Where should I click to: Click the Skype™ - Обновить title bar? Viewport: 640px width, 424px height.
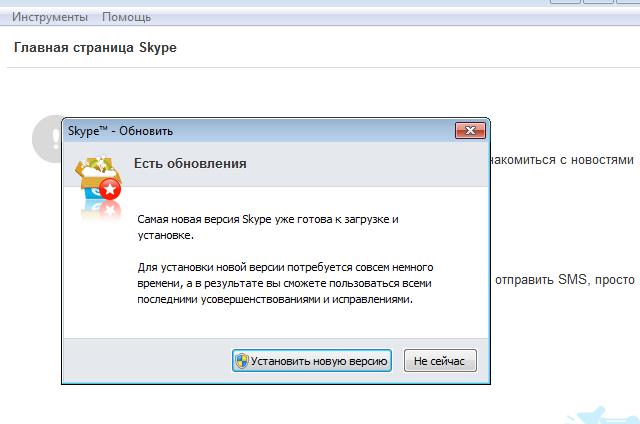point(250,130)
